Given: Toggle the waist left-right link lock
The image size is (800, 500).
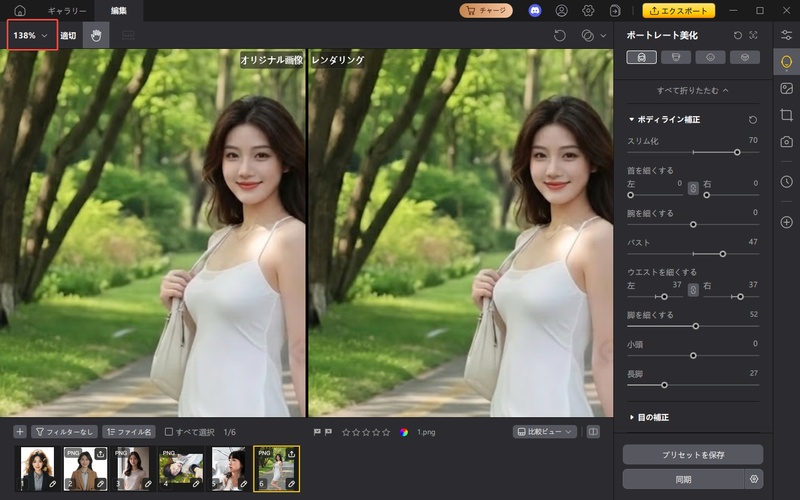Looking at the screenshot, I should tap(693, 290).
